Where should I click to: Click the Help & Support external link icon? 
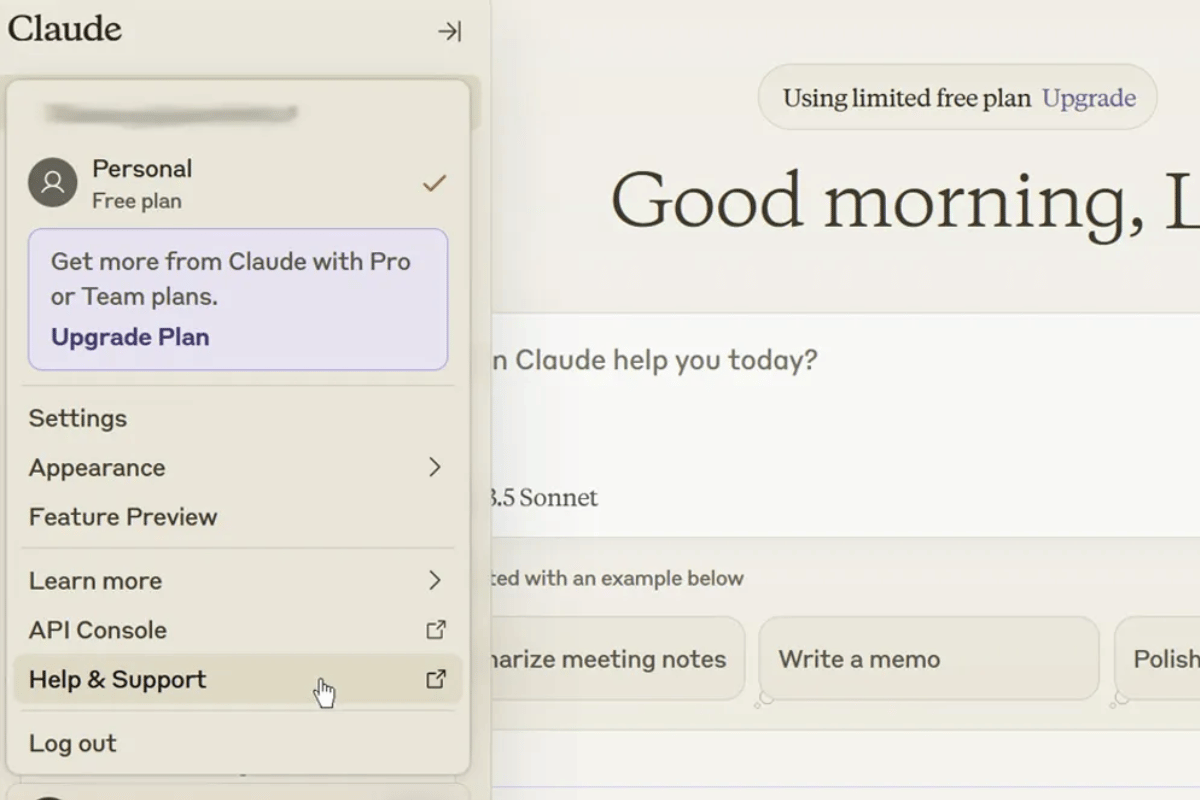[x=435, y=679]
